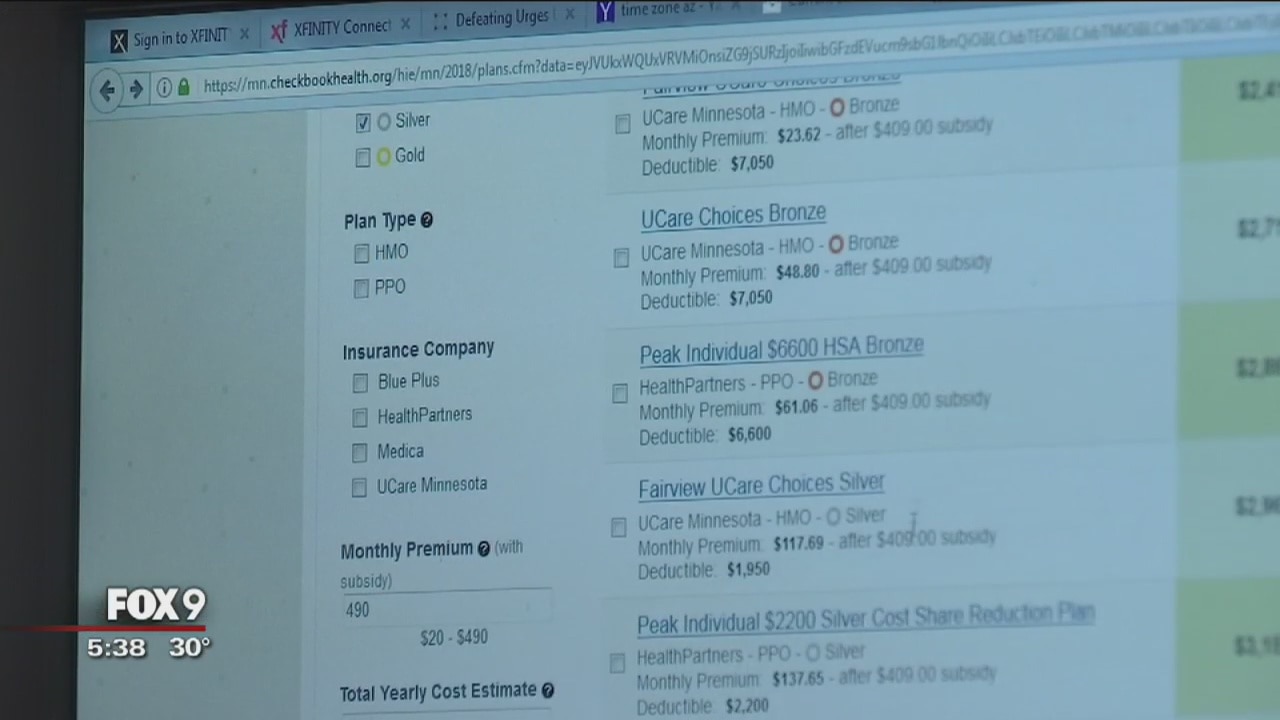Uncheck the Silver metal level checkbox
Image resolution: width=1280 pixels, height=720 pixels.
pyautogui.click(x=363, y=123)
